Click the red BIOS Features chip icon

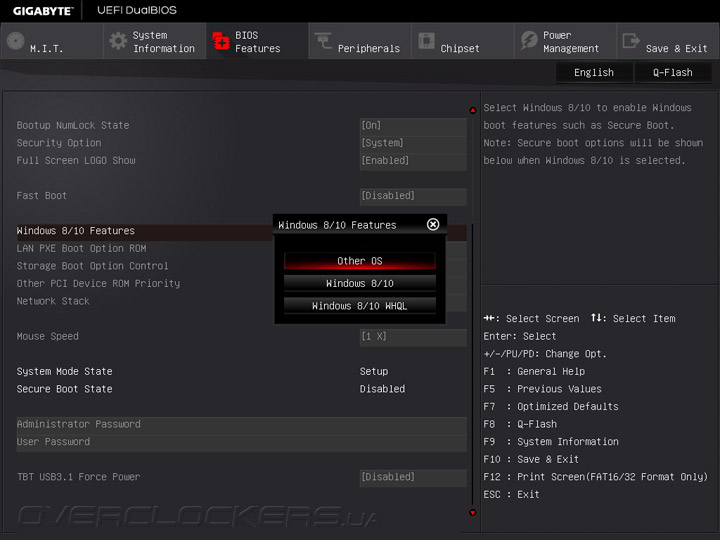[221, 41]
